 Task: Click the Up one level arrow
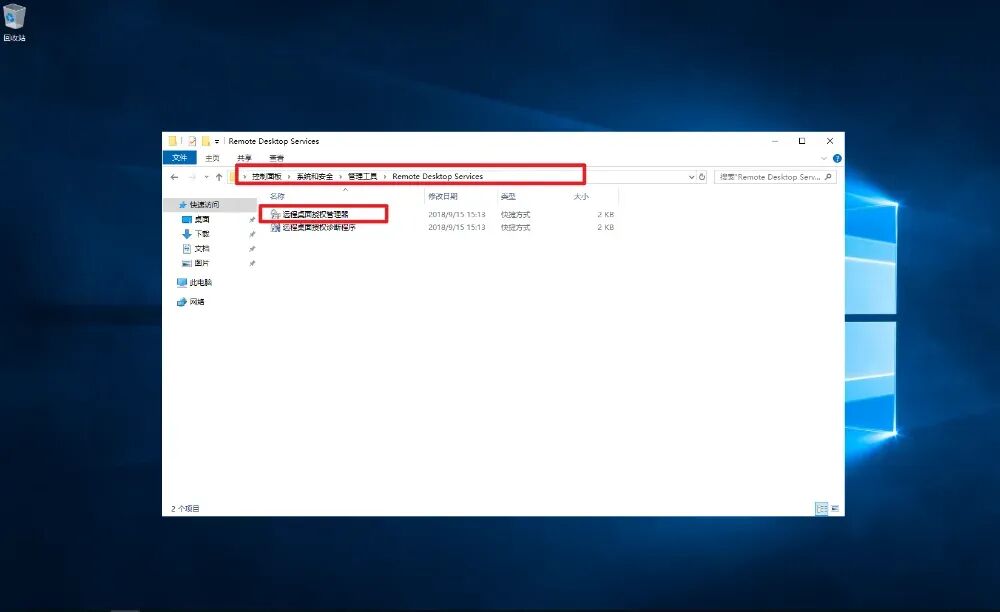pos(219,177)
